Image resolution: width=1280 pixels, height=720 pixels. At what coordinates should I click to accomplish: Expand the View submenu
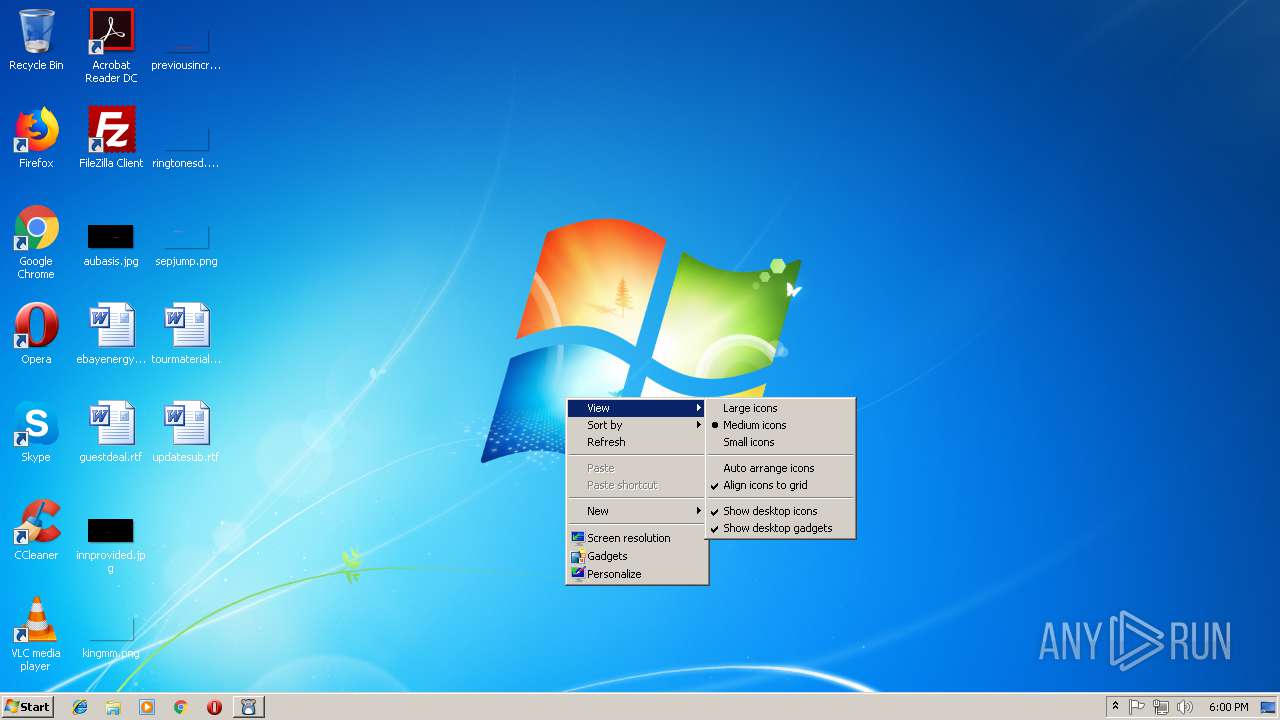click(x=637, y=408)
